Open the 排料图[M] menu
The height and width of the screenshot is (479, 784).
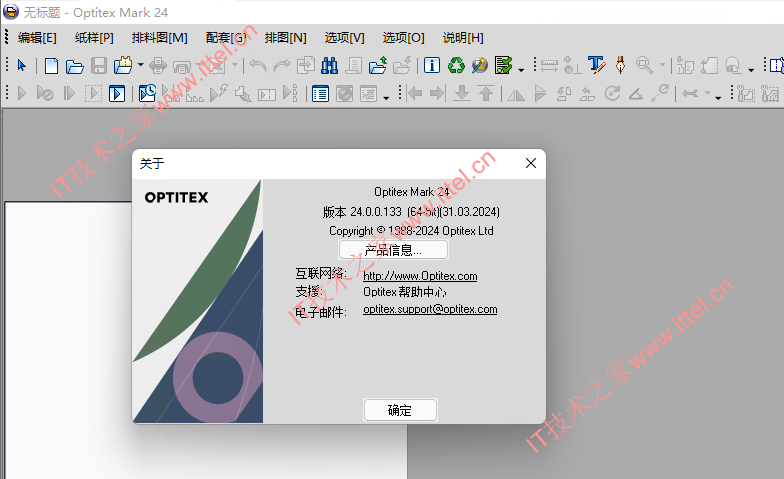[160, 38]
